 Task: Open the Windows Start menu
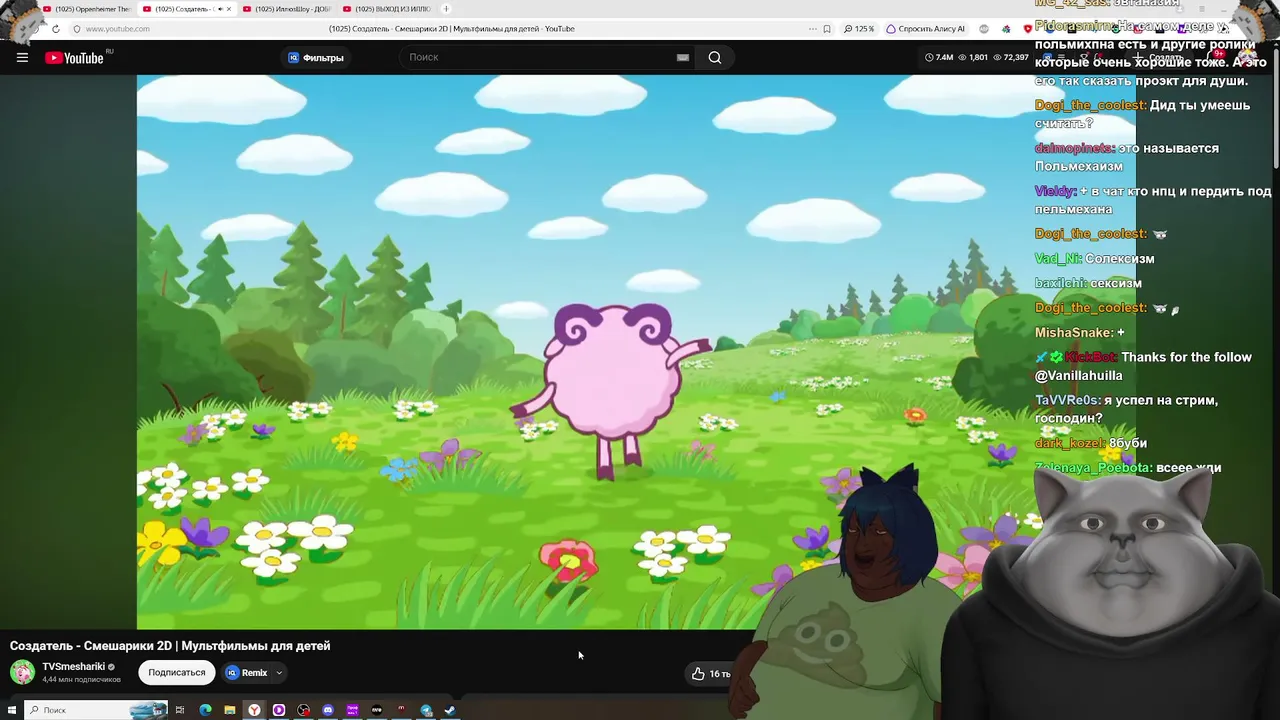click(12, 710)
